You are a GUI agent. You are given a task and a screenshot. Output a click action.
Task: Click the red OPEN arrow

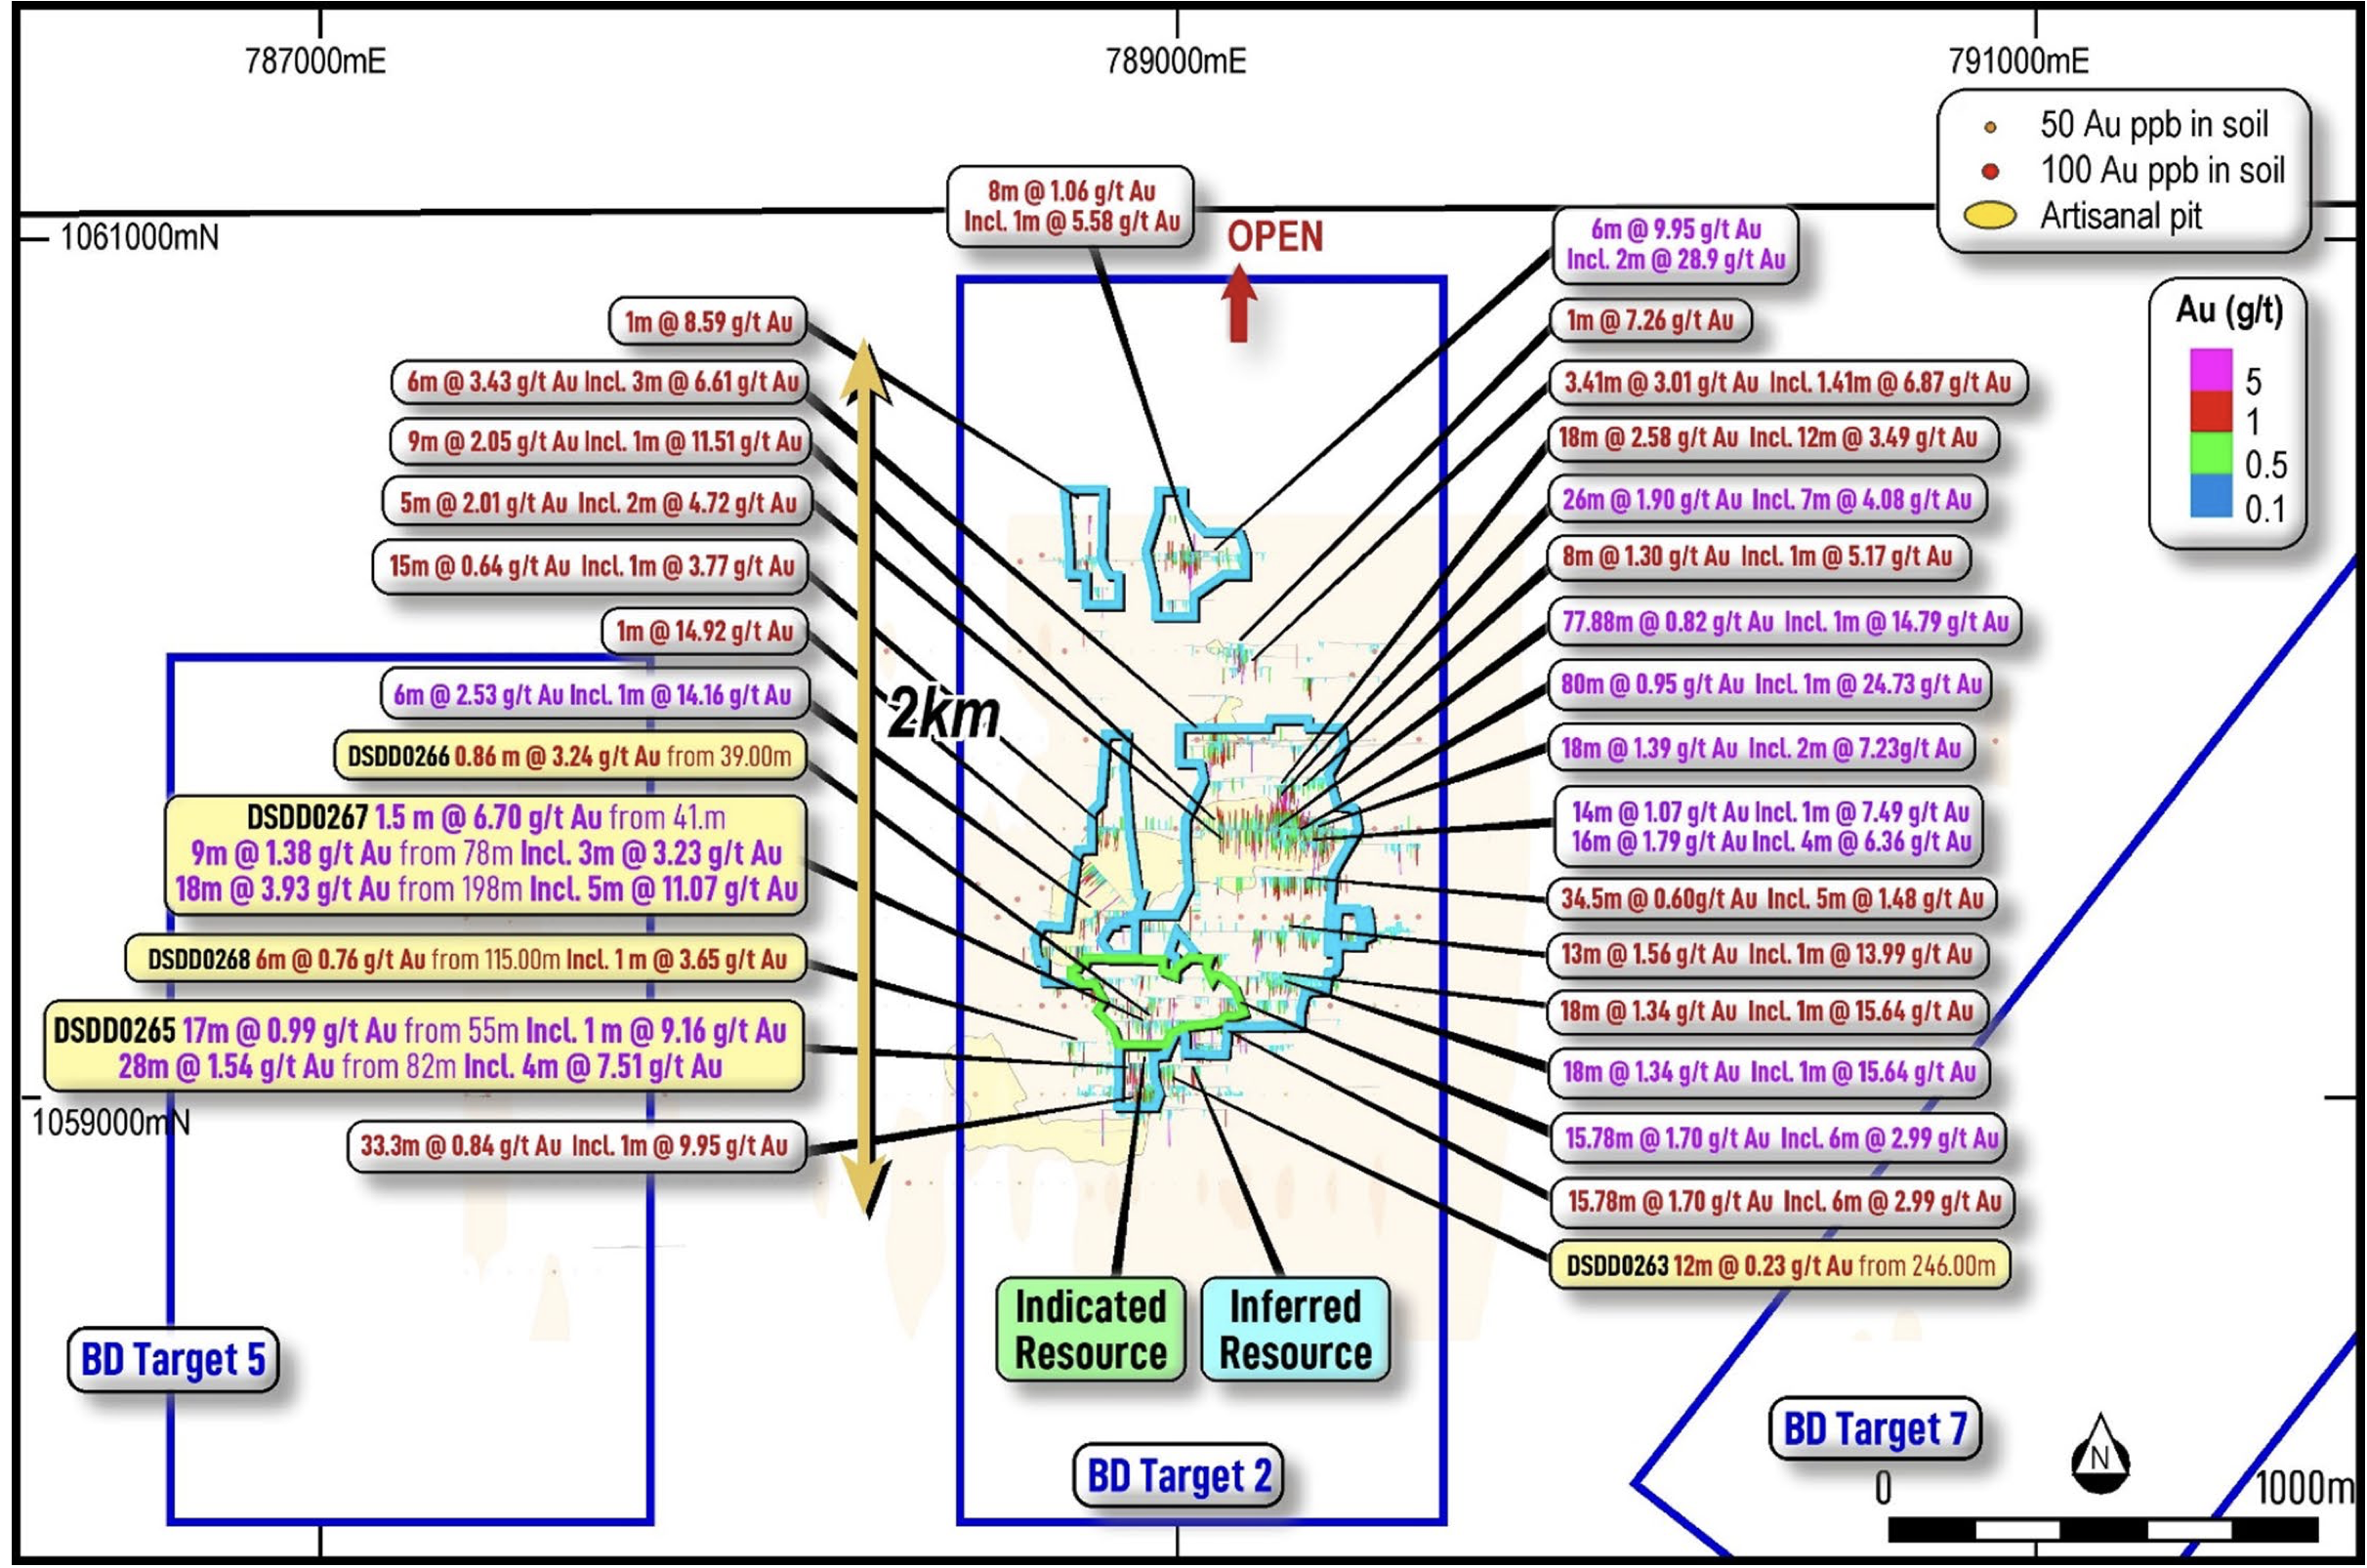coord(1239,303)
